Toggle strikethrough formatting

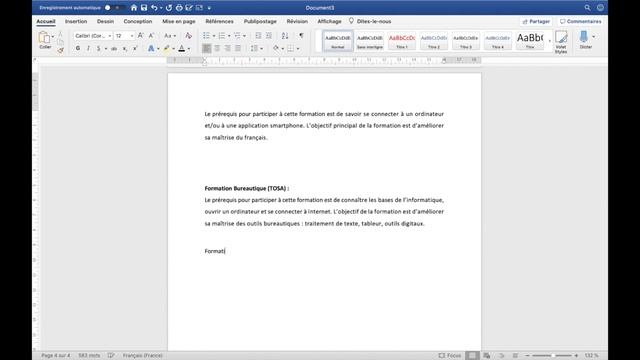(114, 49)
